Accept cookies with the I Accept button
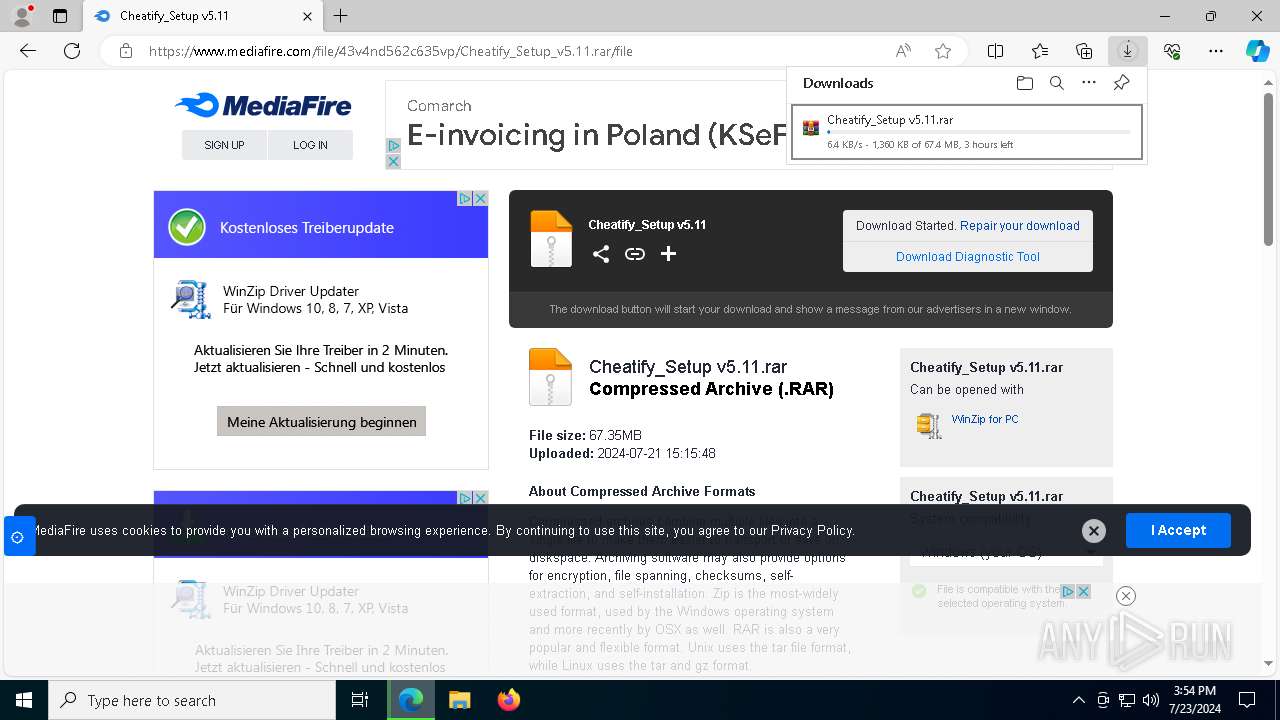This screenshot has width=1280, height=720. [1178, 530]
